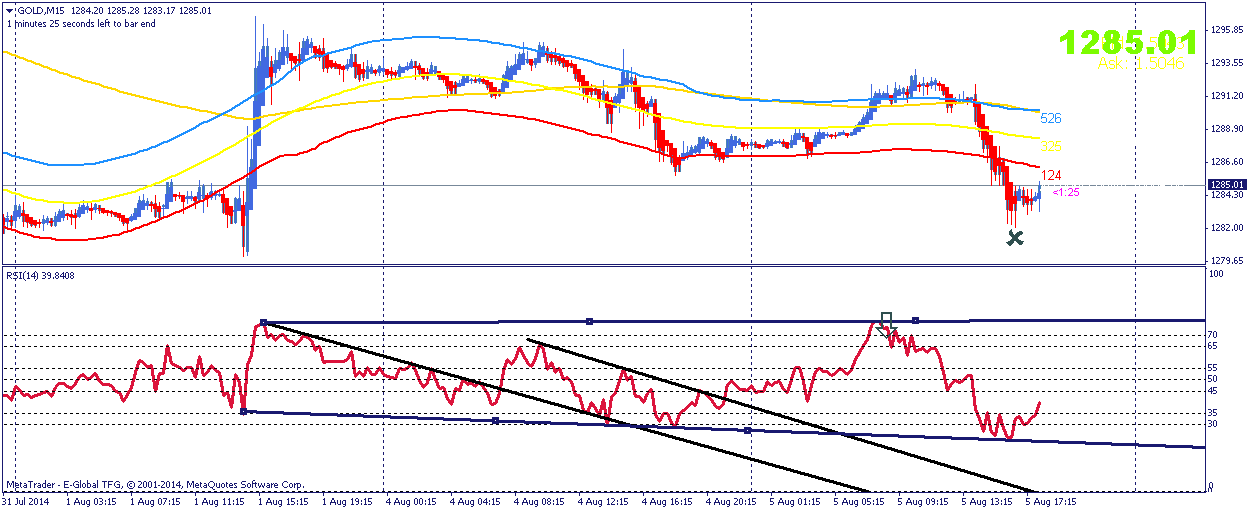
Task: Click the 65 level on the RSI scale
Action: click(1213, 346)
